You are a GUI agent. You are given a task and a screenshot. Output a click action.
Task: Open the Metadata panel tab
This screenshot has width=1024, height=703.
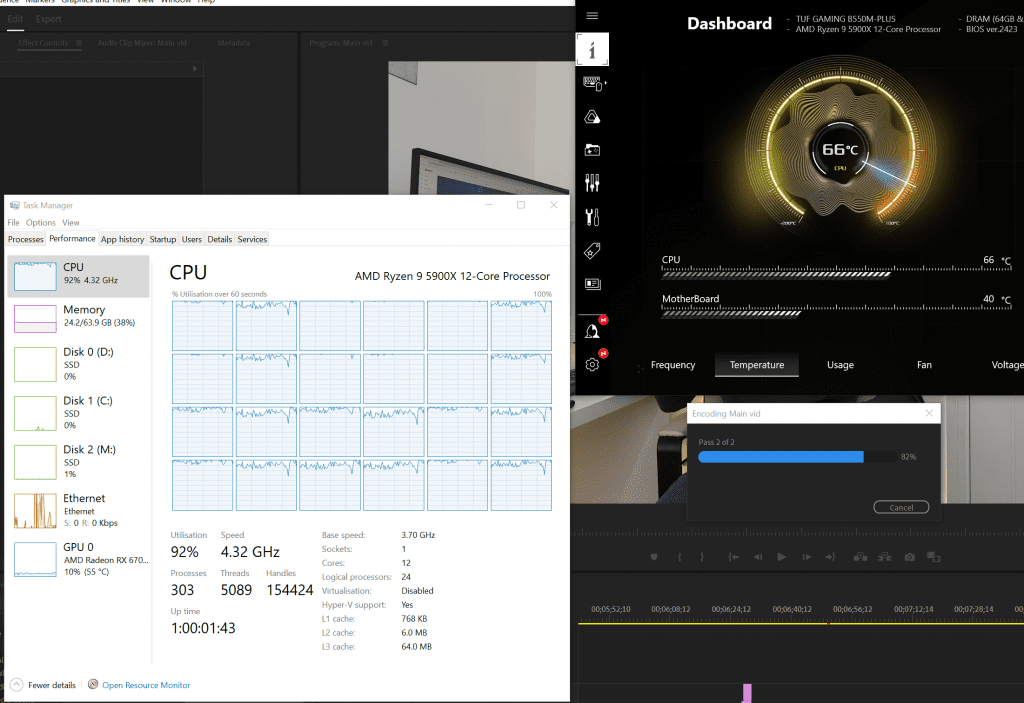(x=233, y=43)
